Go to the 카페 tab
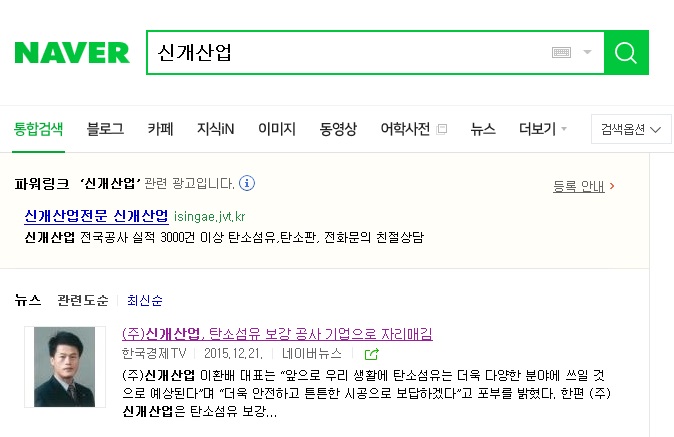 click(x=160, y=129)
